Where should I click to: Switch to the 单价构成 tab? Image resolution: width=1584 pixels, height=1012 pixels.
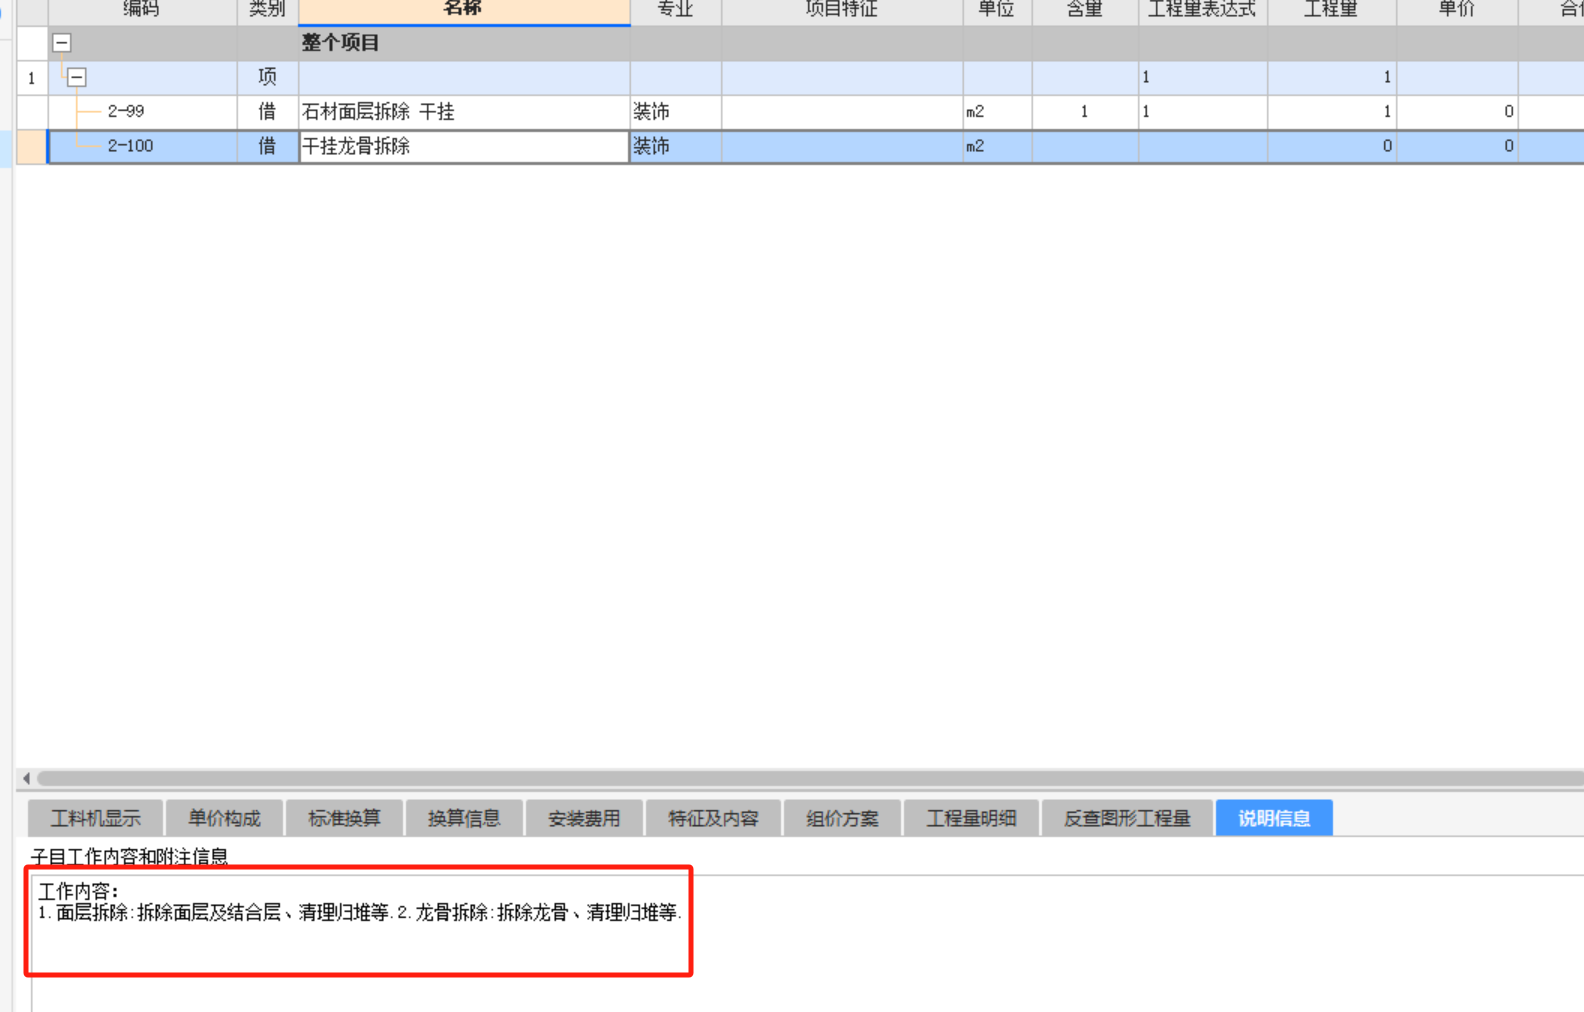[224, 818]
